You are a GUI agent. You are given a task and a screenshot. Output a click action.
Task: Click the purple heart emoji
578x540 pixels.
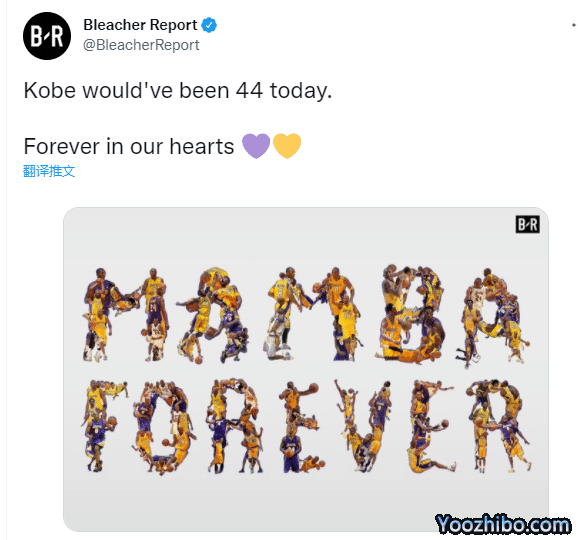256,146
